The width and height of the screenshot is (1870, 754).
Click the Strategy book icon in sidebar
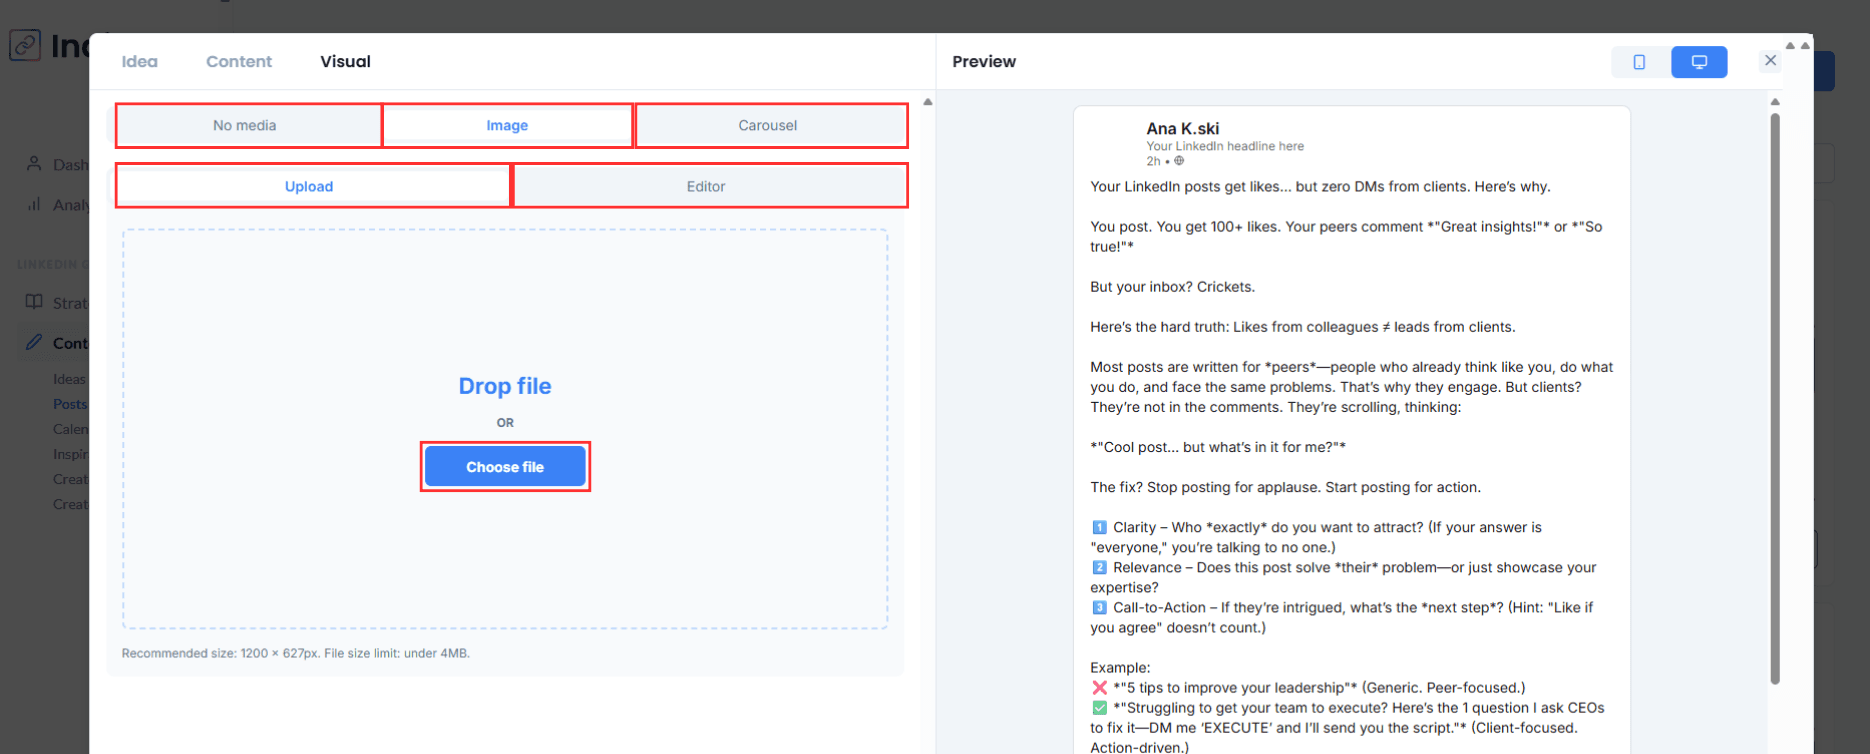click(x=34, y=302)
